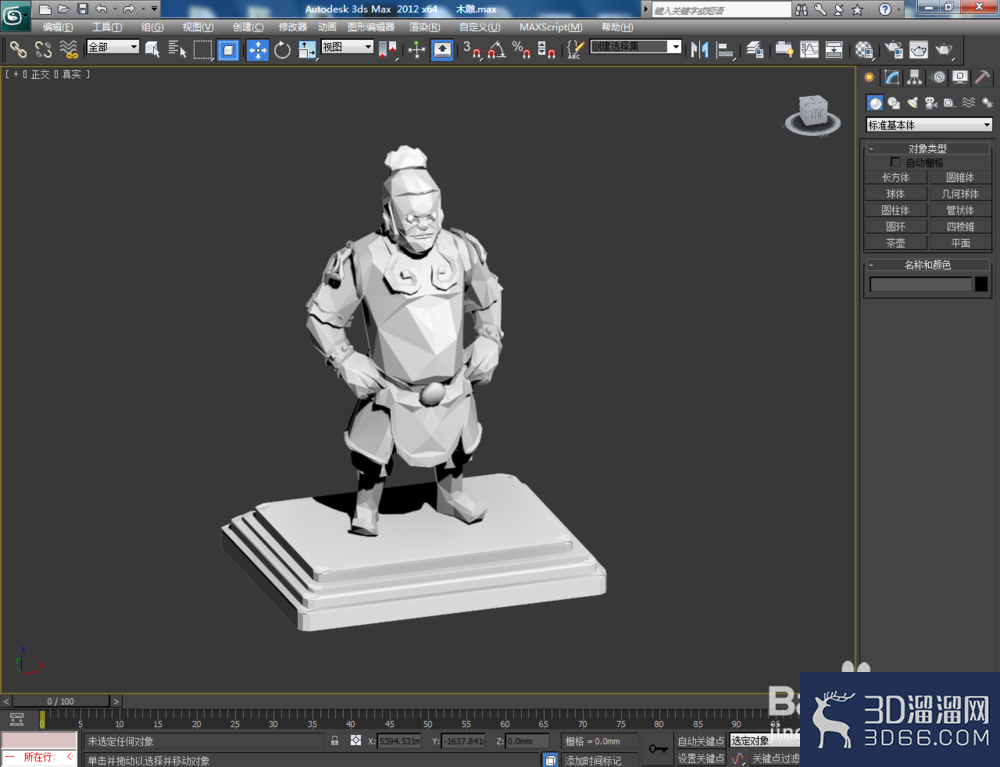
Task: Click the Undo arrow icon
Action: coord(101,9)
